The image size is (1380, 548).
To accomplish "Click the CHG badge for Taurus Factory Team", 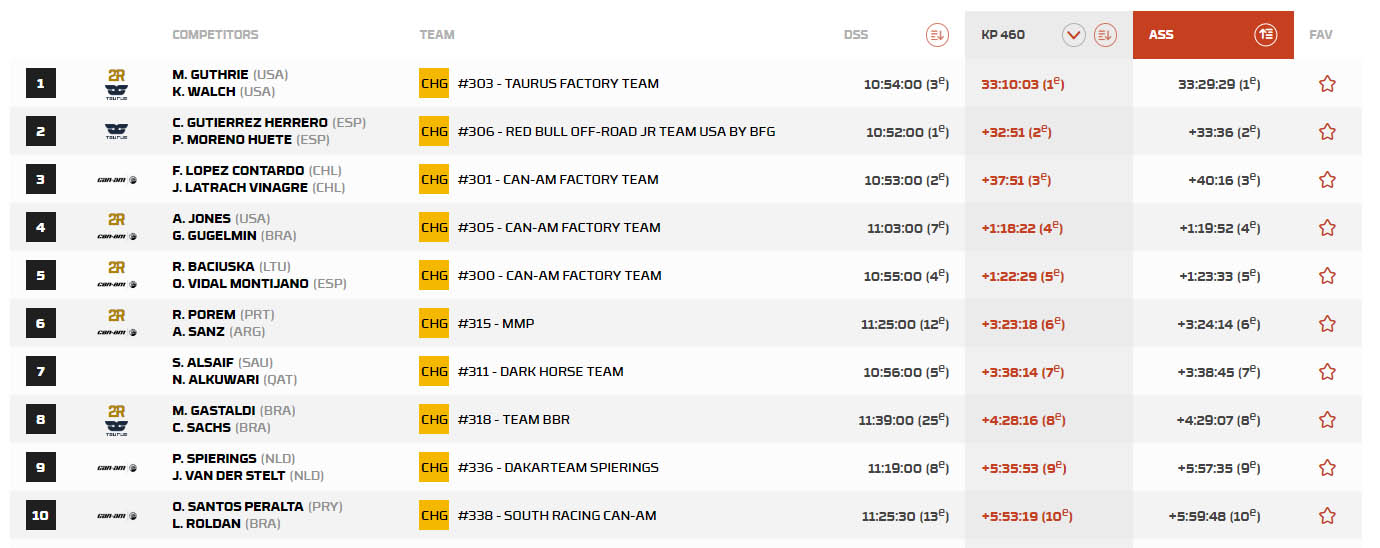I will (434, 84).
